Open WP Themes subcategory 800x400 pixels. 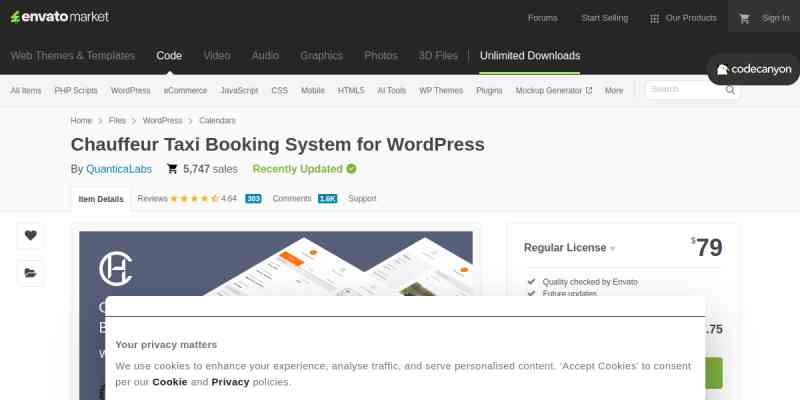coord(441,90)
